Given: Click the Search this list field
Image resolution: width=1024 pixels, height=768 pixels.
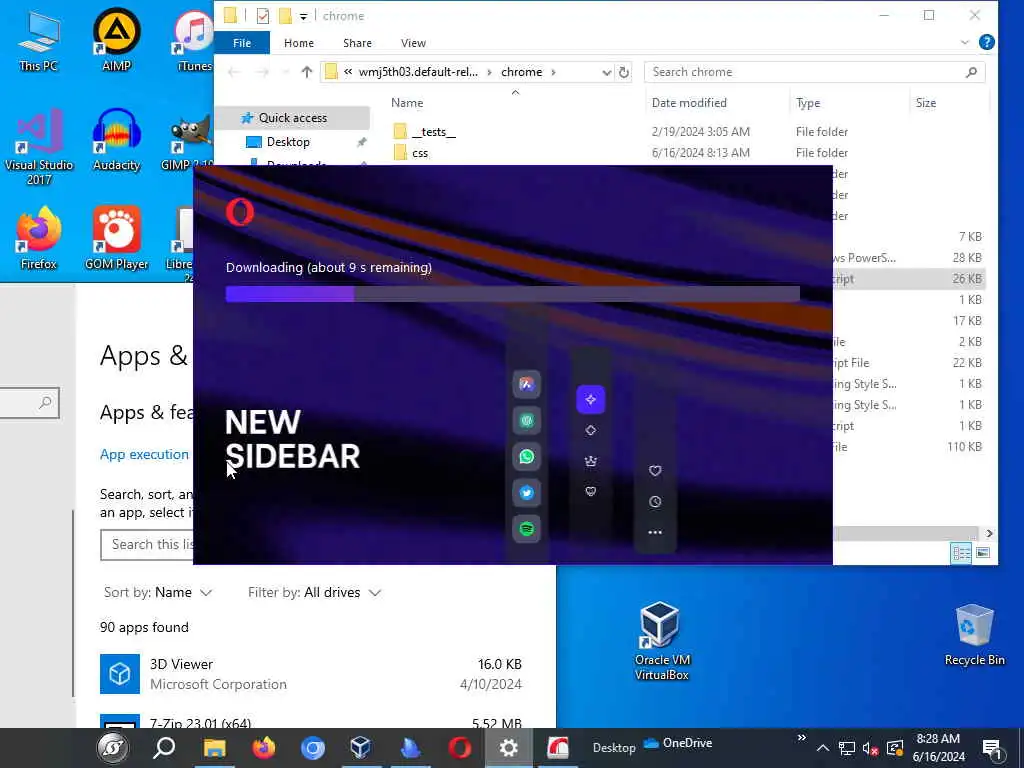Looking at the screenshot, I should [148, 545].
